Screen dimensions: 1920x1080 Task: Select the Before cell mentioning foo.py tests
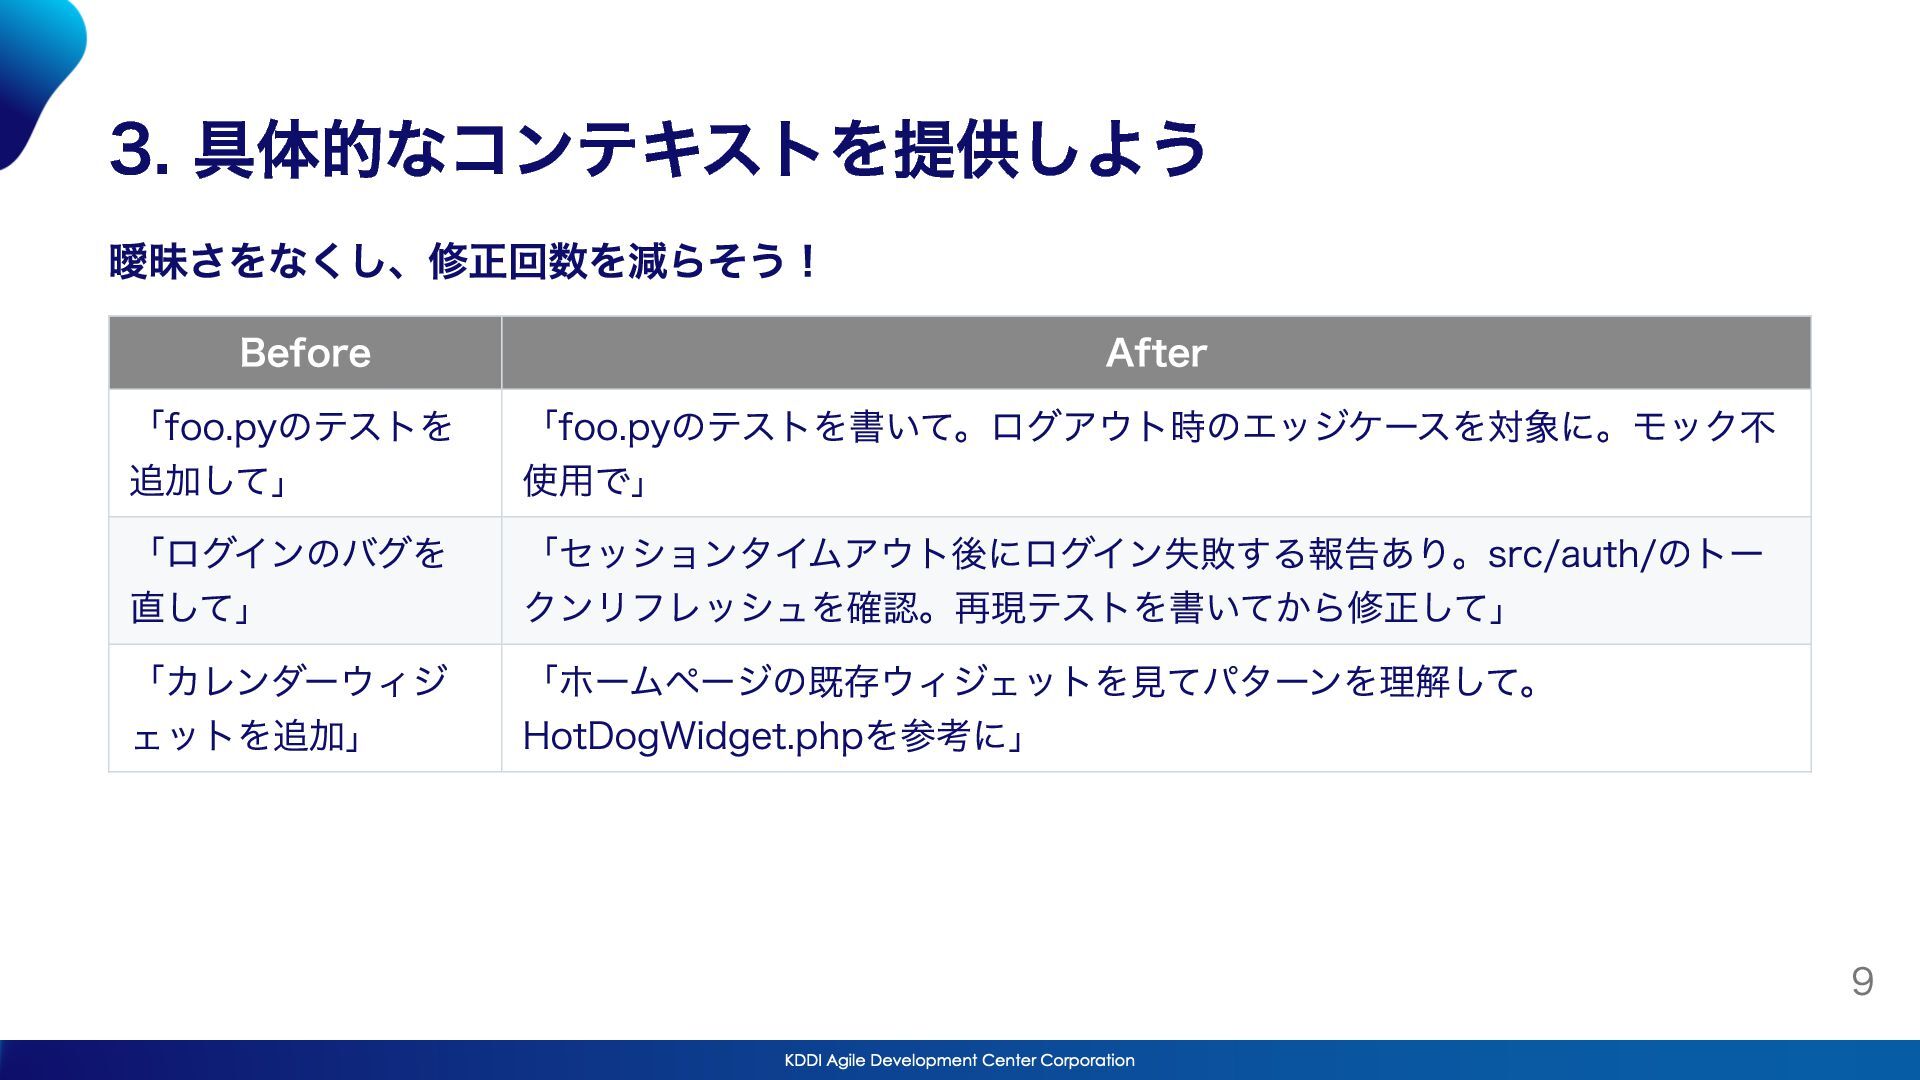(304, 453)
